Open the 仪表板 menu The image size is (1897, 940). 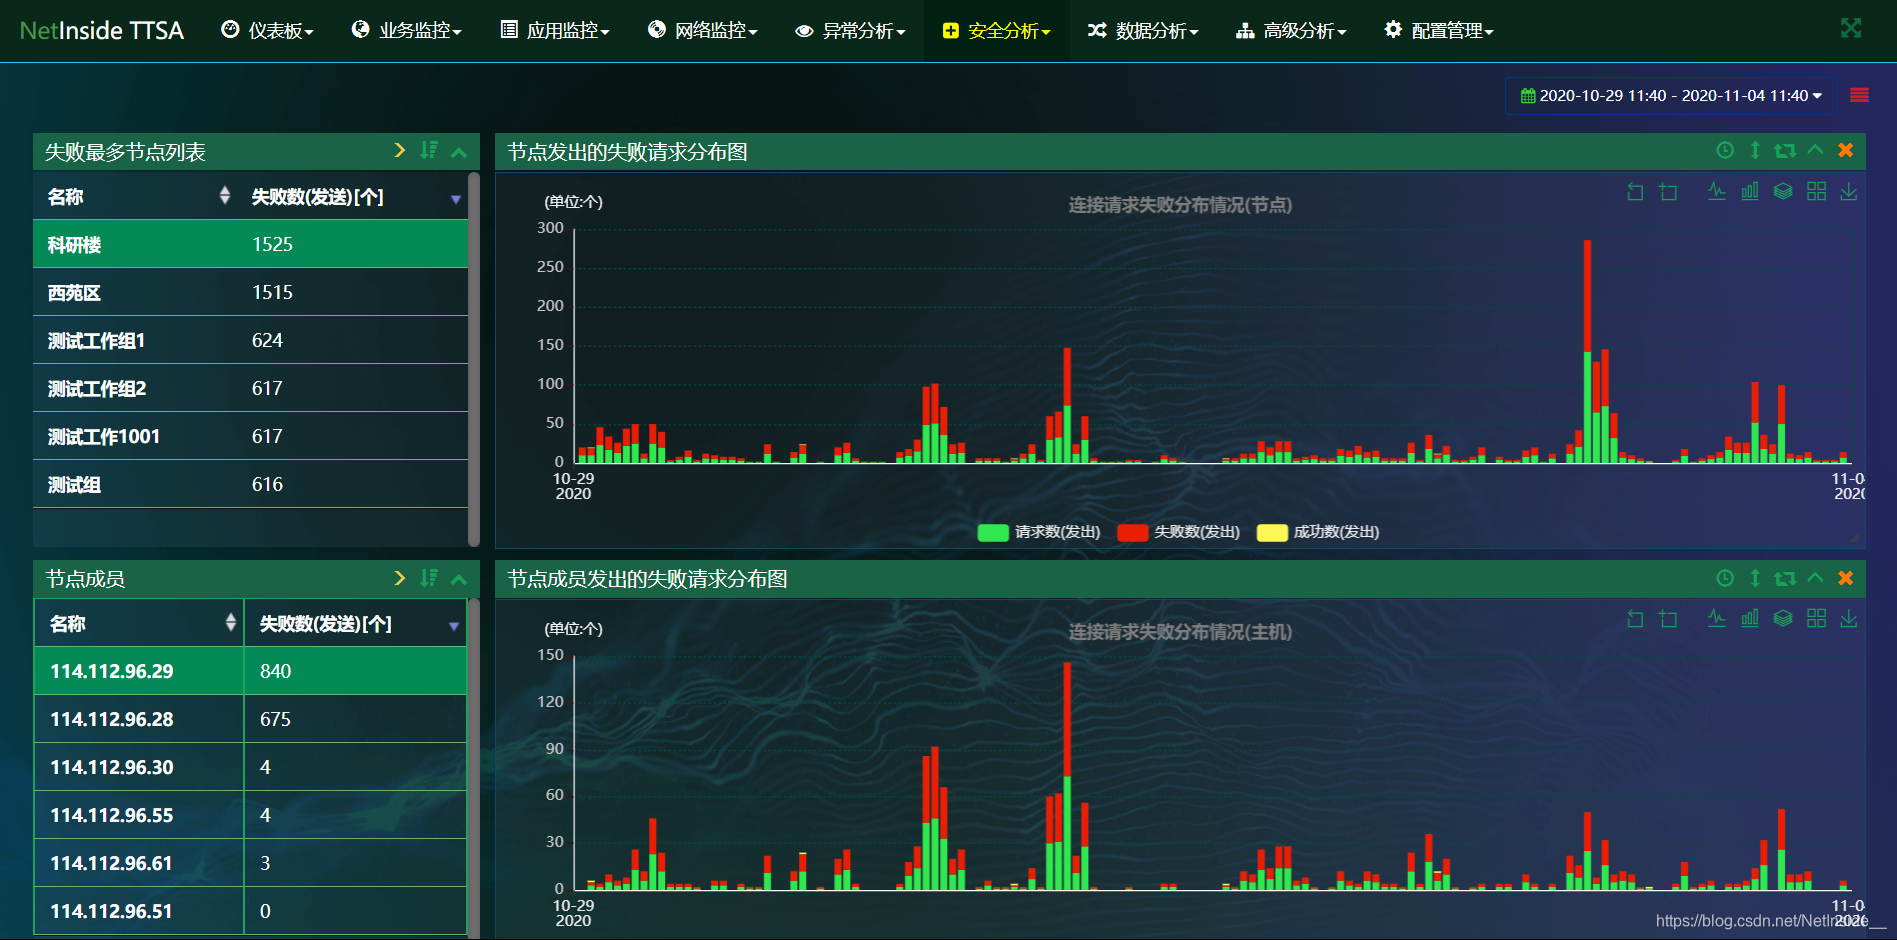[267, 31]
